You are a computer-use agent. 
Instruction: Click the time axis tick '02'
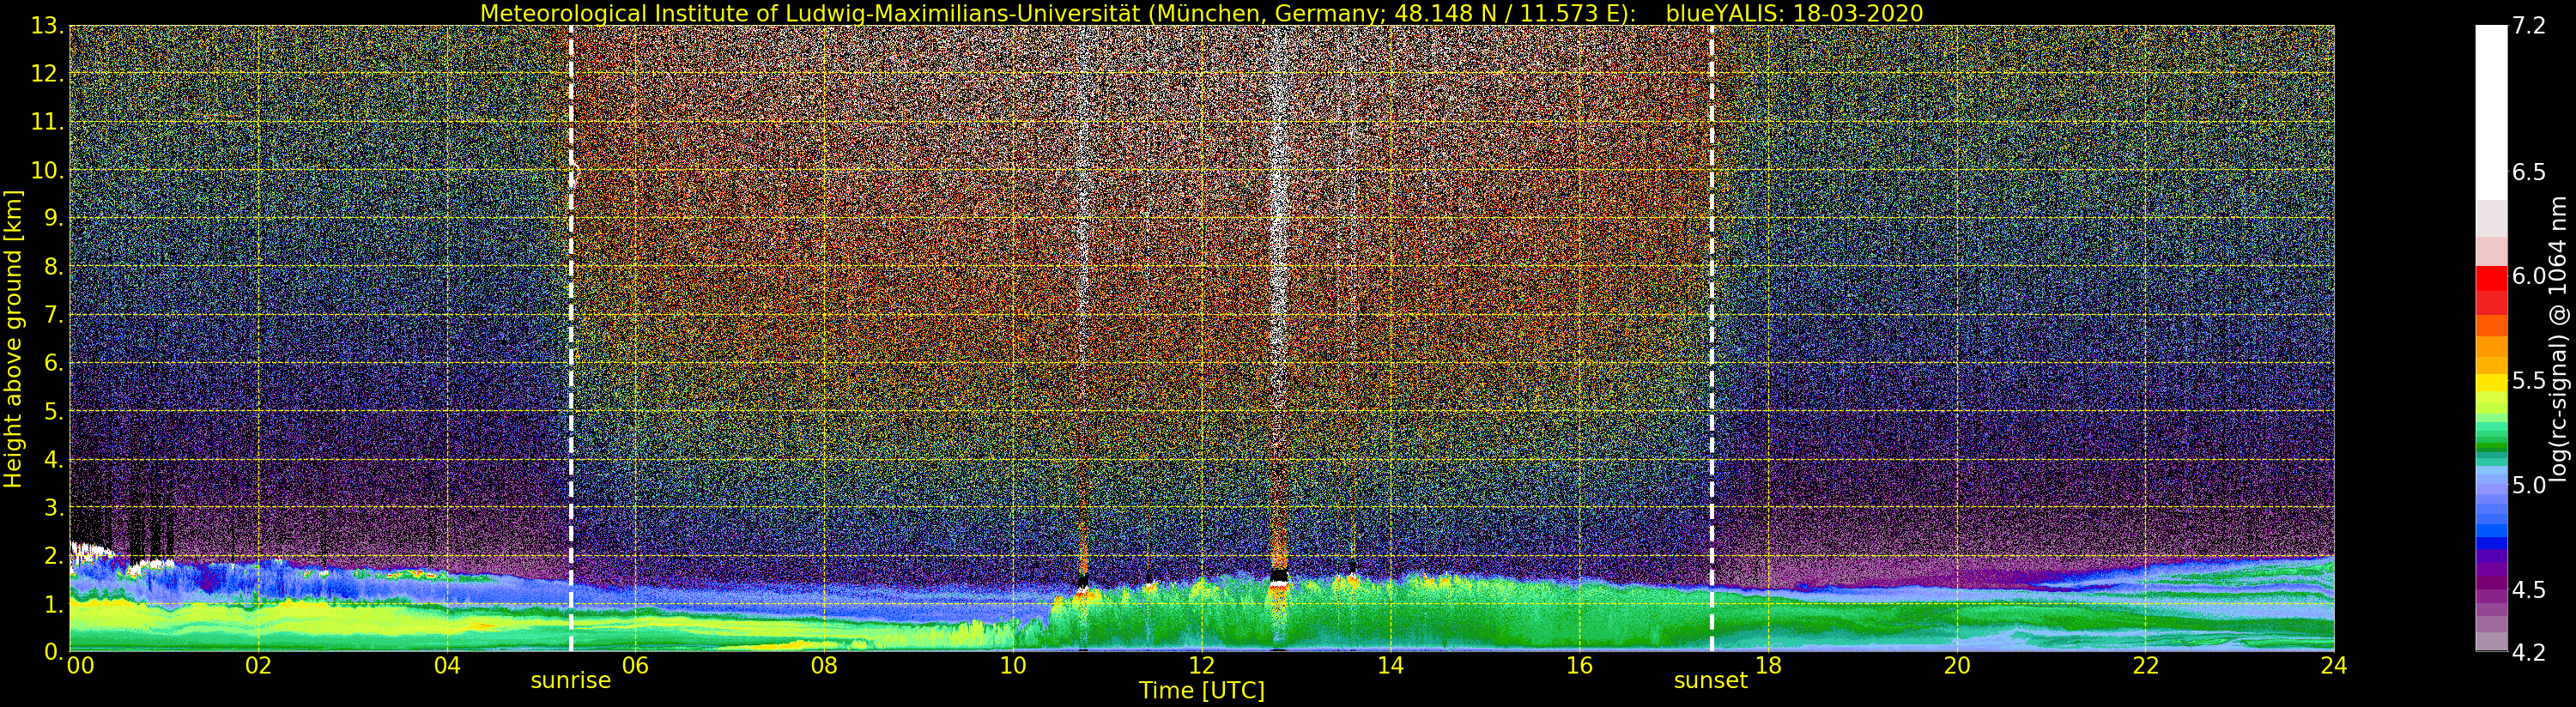coord(258,666)
